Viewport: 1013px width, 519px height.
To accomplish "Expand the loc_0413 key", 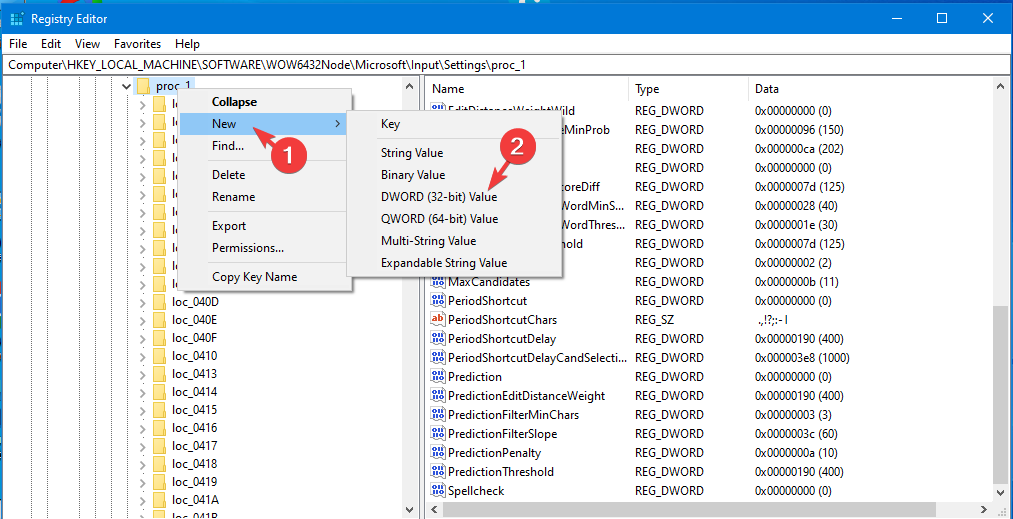I will pos(143,374).
